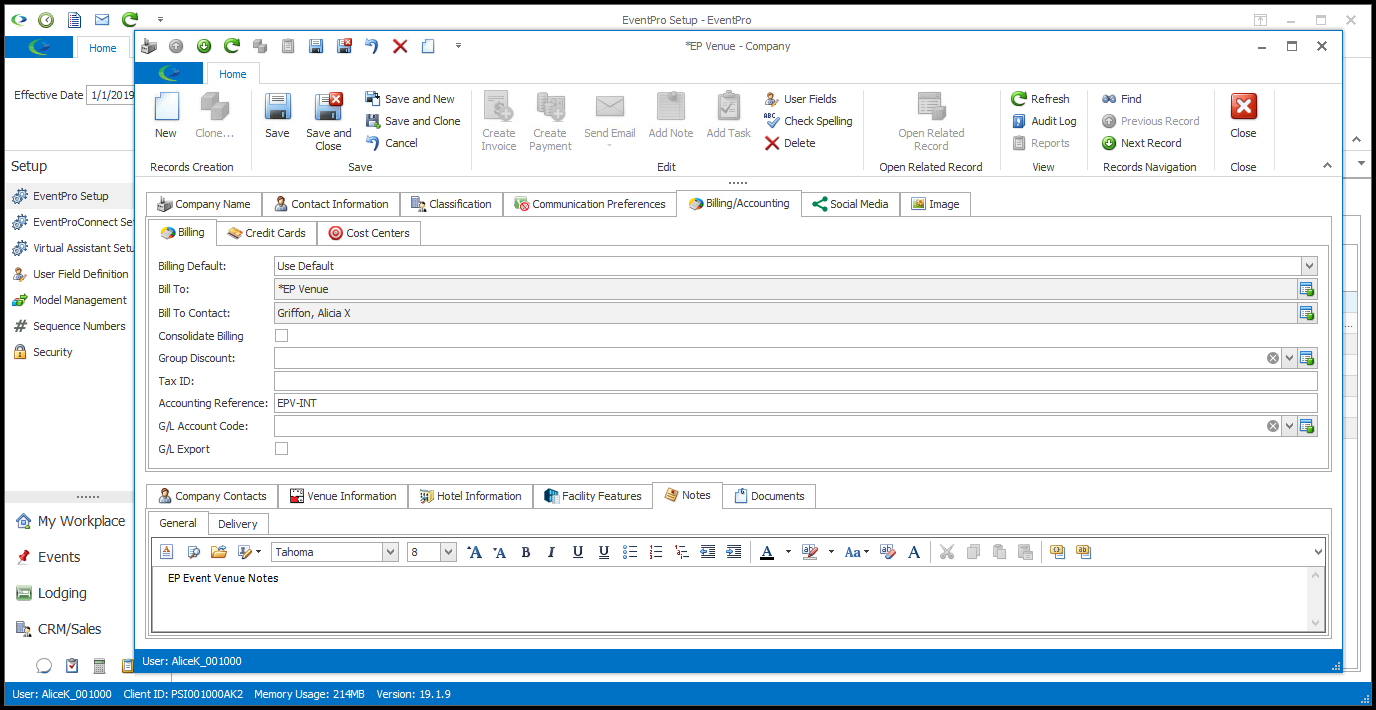
Task: Open the Cost Centers sub-tab
Action: click(x=369, y=233)
